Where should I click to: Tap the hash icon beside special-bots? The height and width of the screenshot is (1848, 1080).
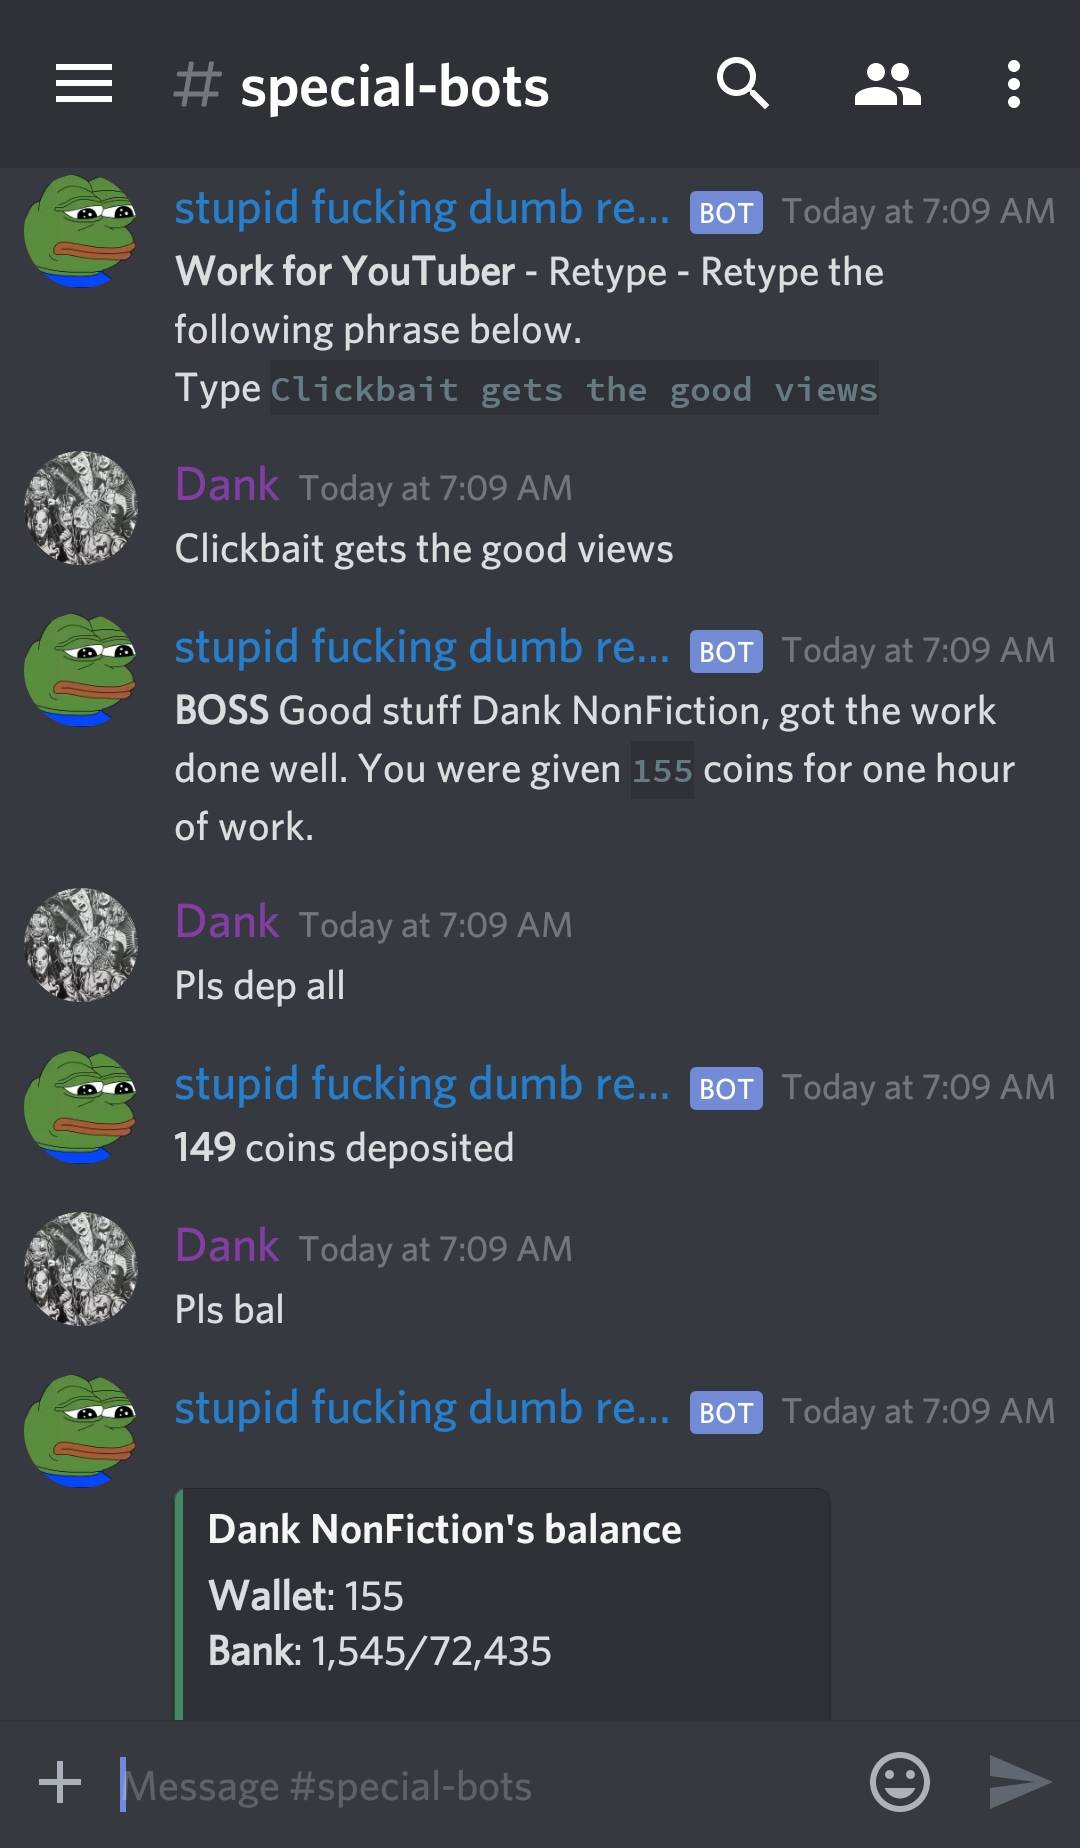(x=196, y=84)
